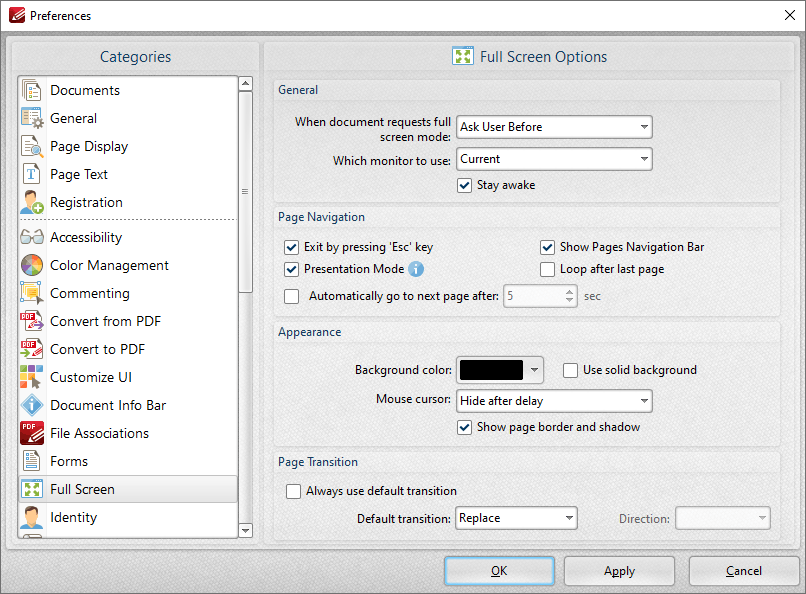Open Commenting preferences
The image size is (806, 594).
tap(128, 293)
